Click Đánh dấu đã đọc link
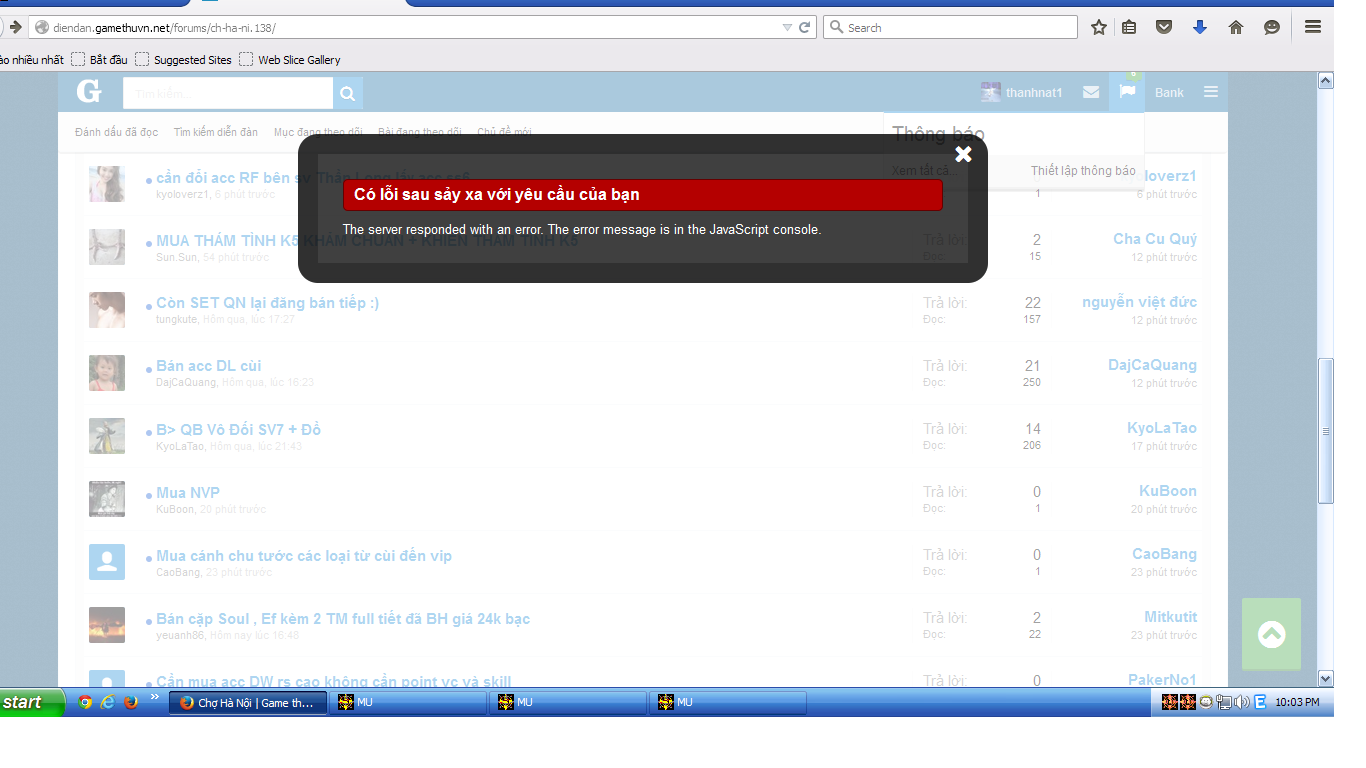Viewport: 1366px width, 768px height. 116,132
